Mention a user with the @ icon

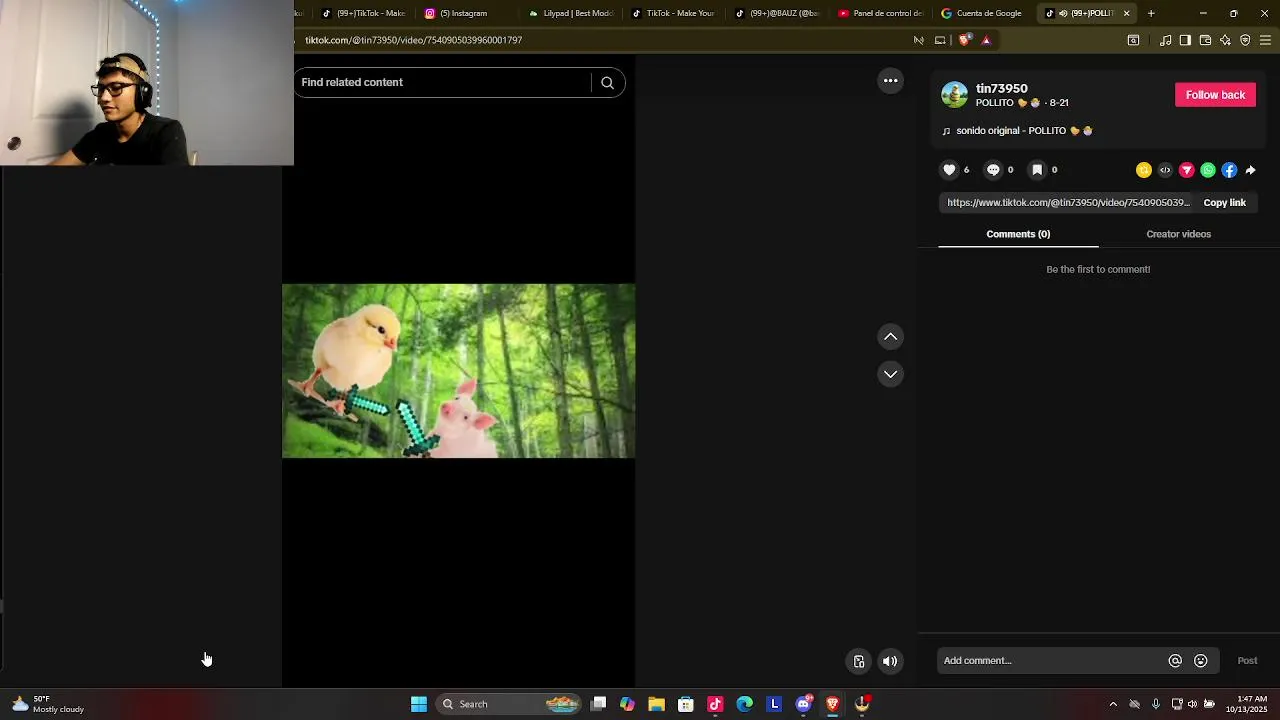pyautogui.click(x=1175, y=661)
